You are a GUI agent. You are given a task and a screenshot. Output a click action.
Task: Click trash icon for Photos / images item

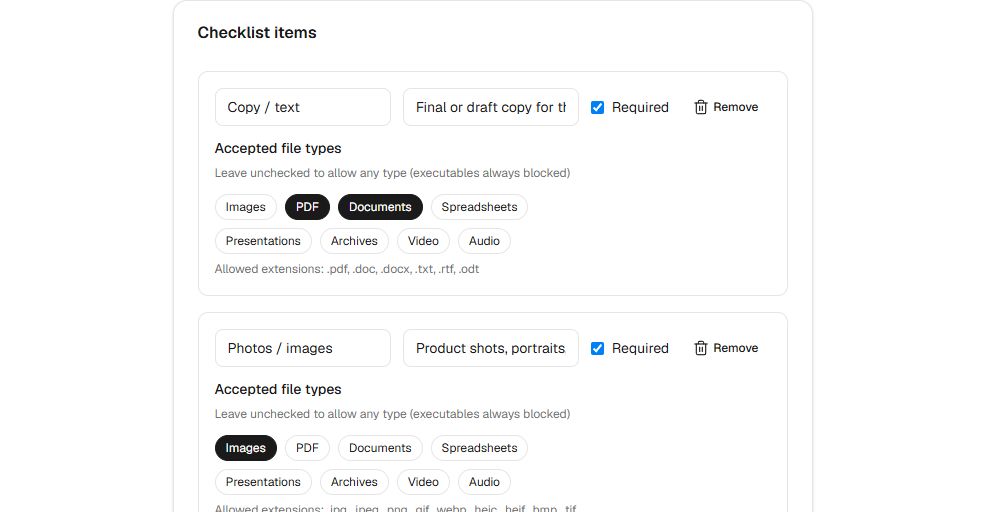point(700,348)
